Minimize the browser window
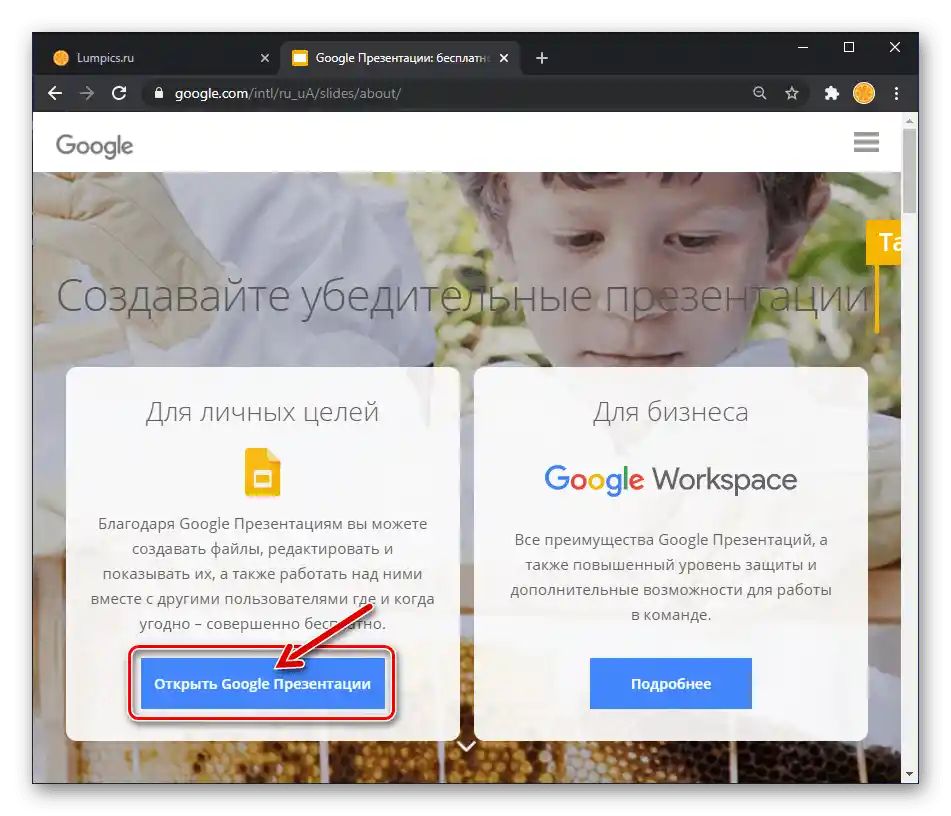 [803, 47]
